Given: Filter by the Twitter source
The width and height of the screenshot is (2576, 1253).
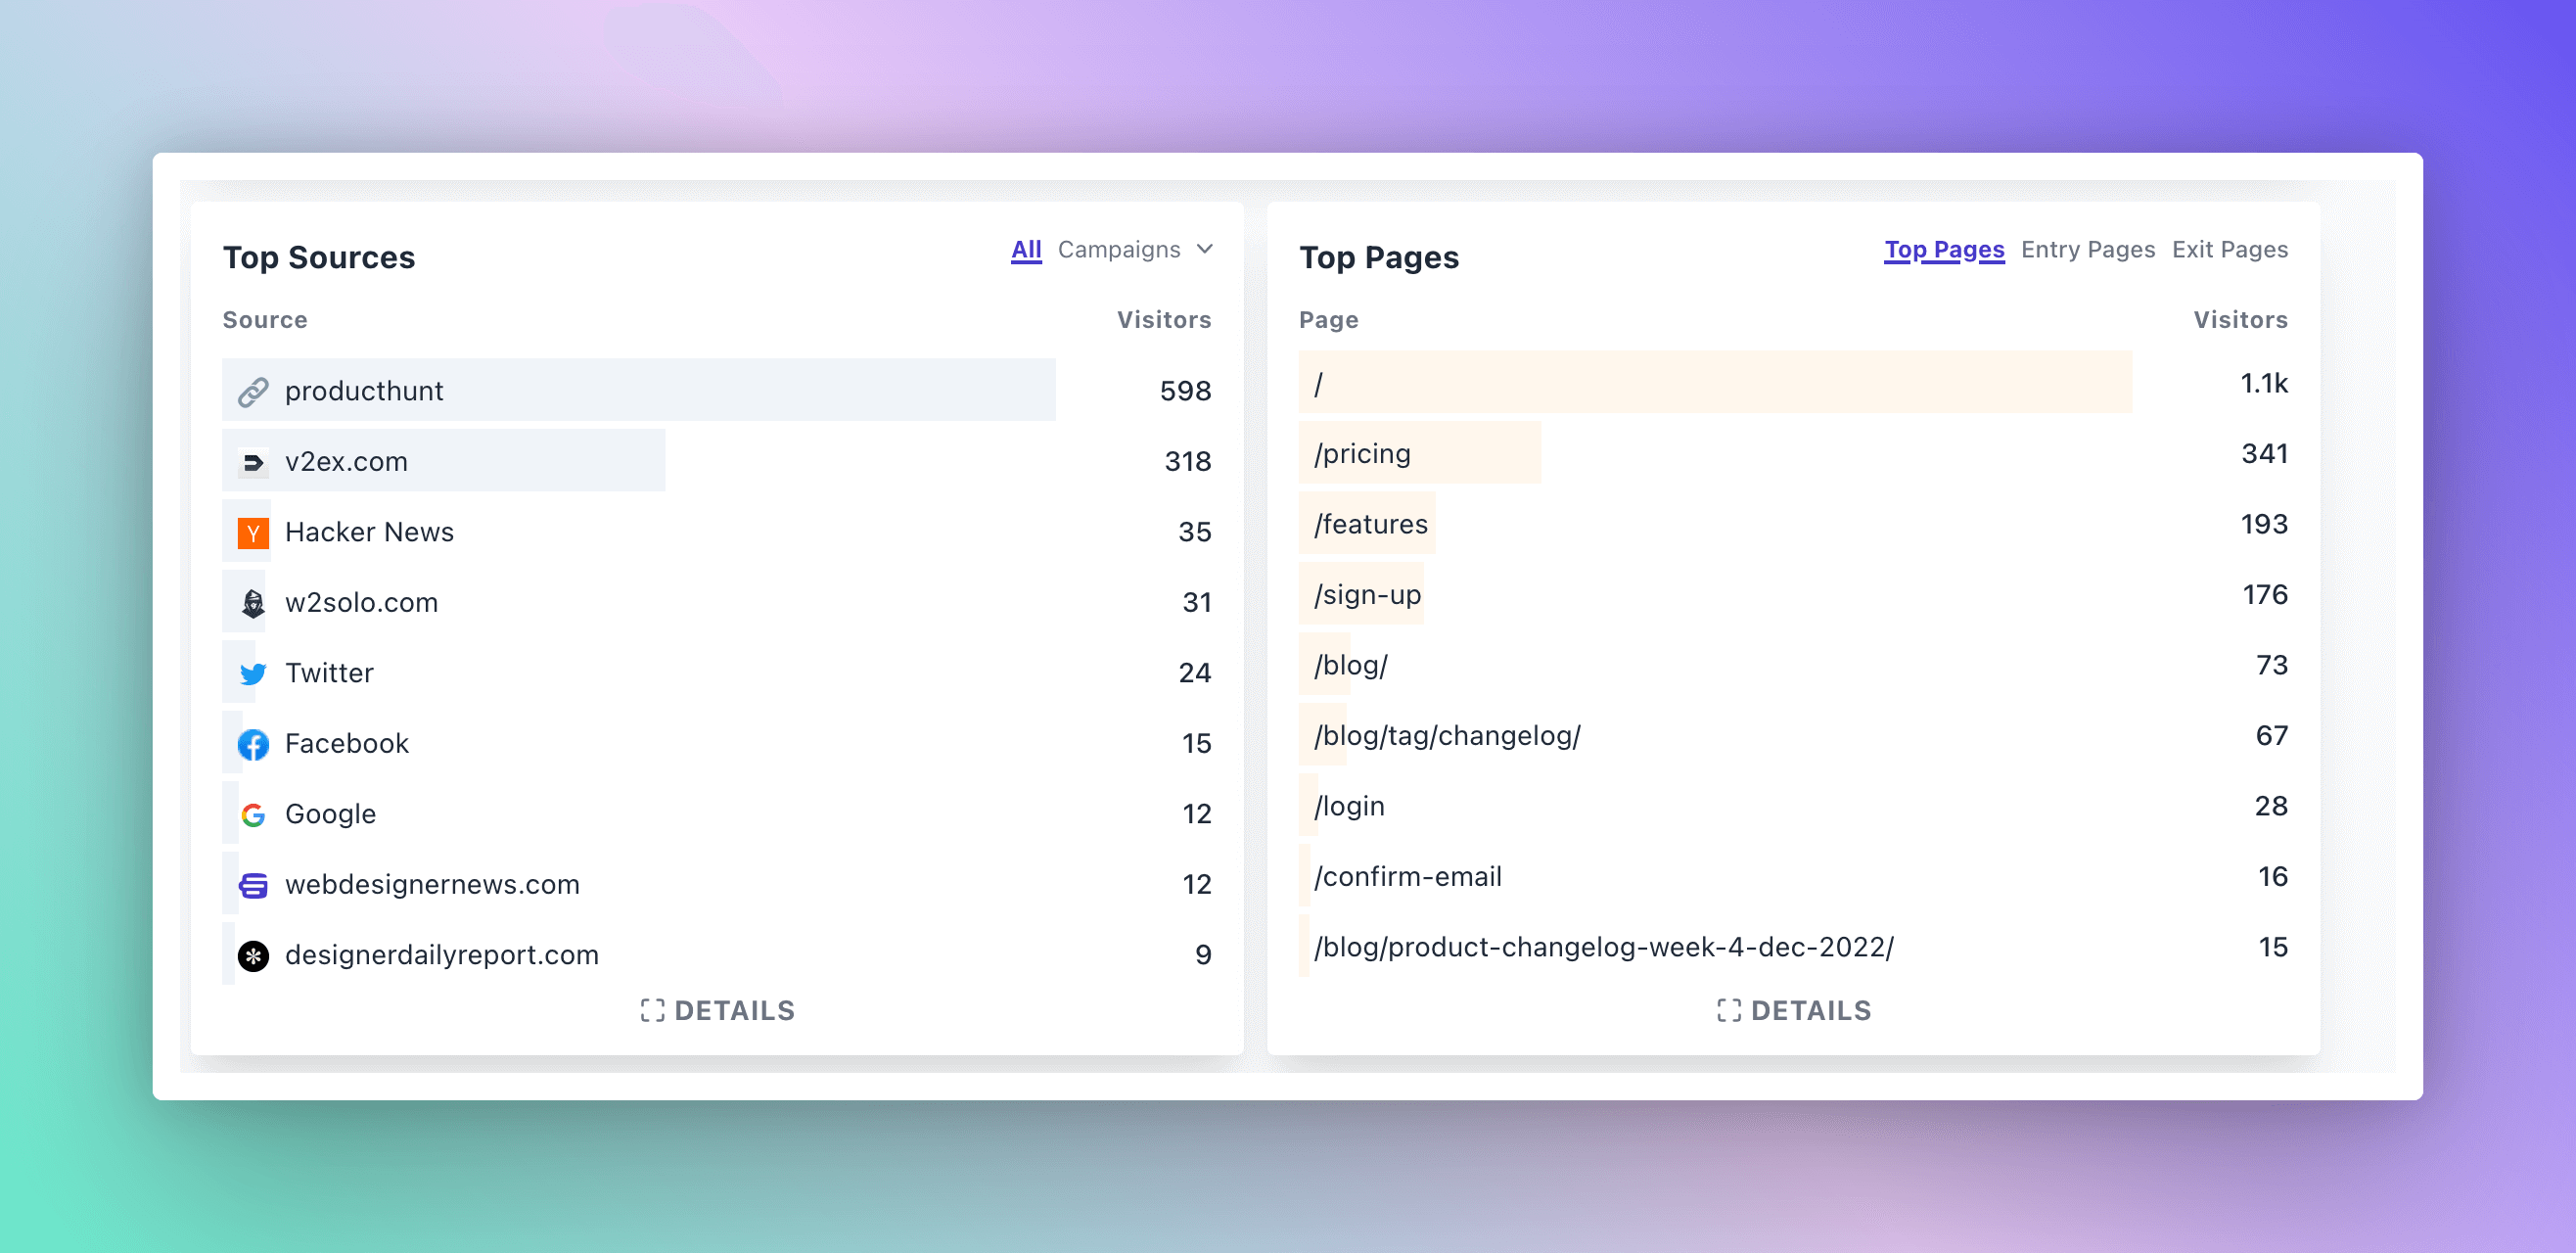Looking at the screenshot, I should point(329,673).
